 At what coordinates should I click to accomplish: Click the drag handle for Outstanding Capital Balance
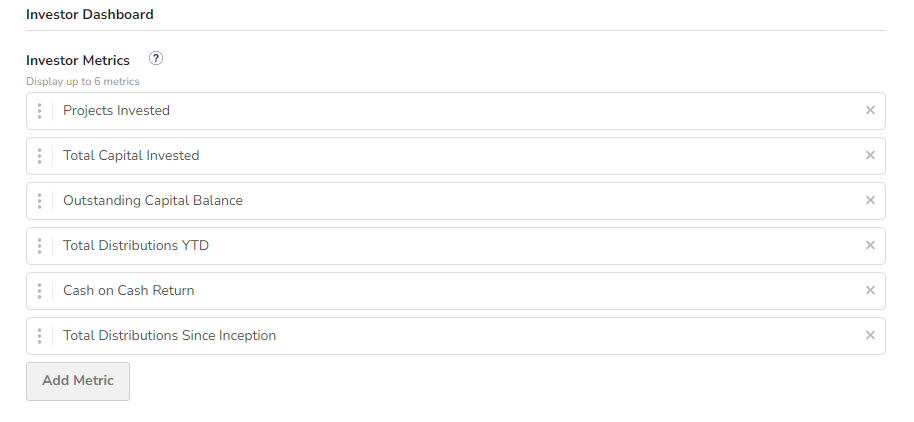point(39,201)
